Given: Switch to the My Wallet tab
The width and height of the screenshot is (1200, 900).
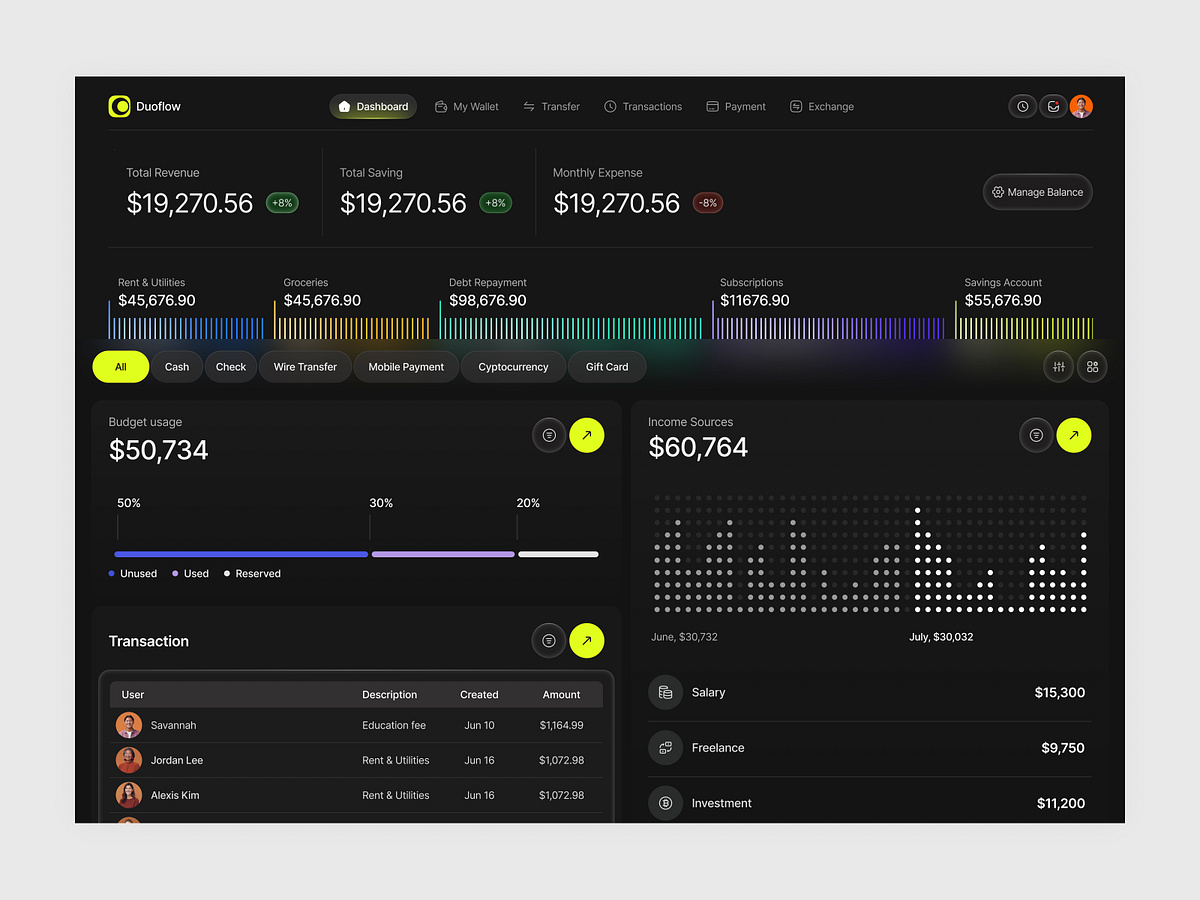Looking at the screenshot, I should pyautogui.click(x=466, y=106).
